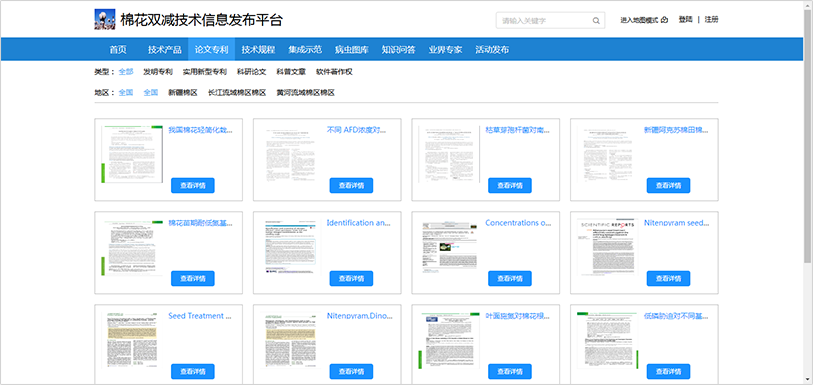Click the search magnifier icon
This screenshot has width=813, height=385.
tap(596, 21)
